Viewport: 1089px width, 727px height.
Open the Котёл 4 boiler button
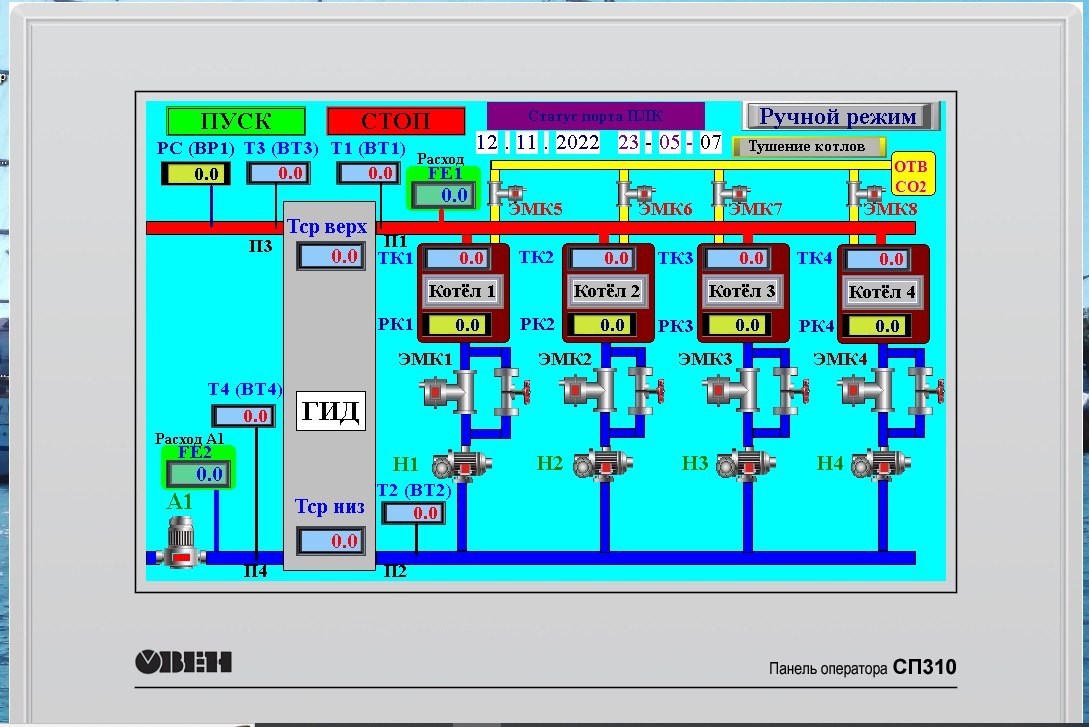[x=882, y=292]
